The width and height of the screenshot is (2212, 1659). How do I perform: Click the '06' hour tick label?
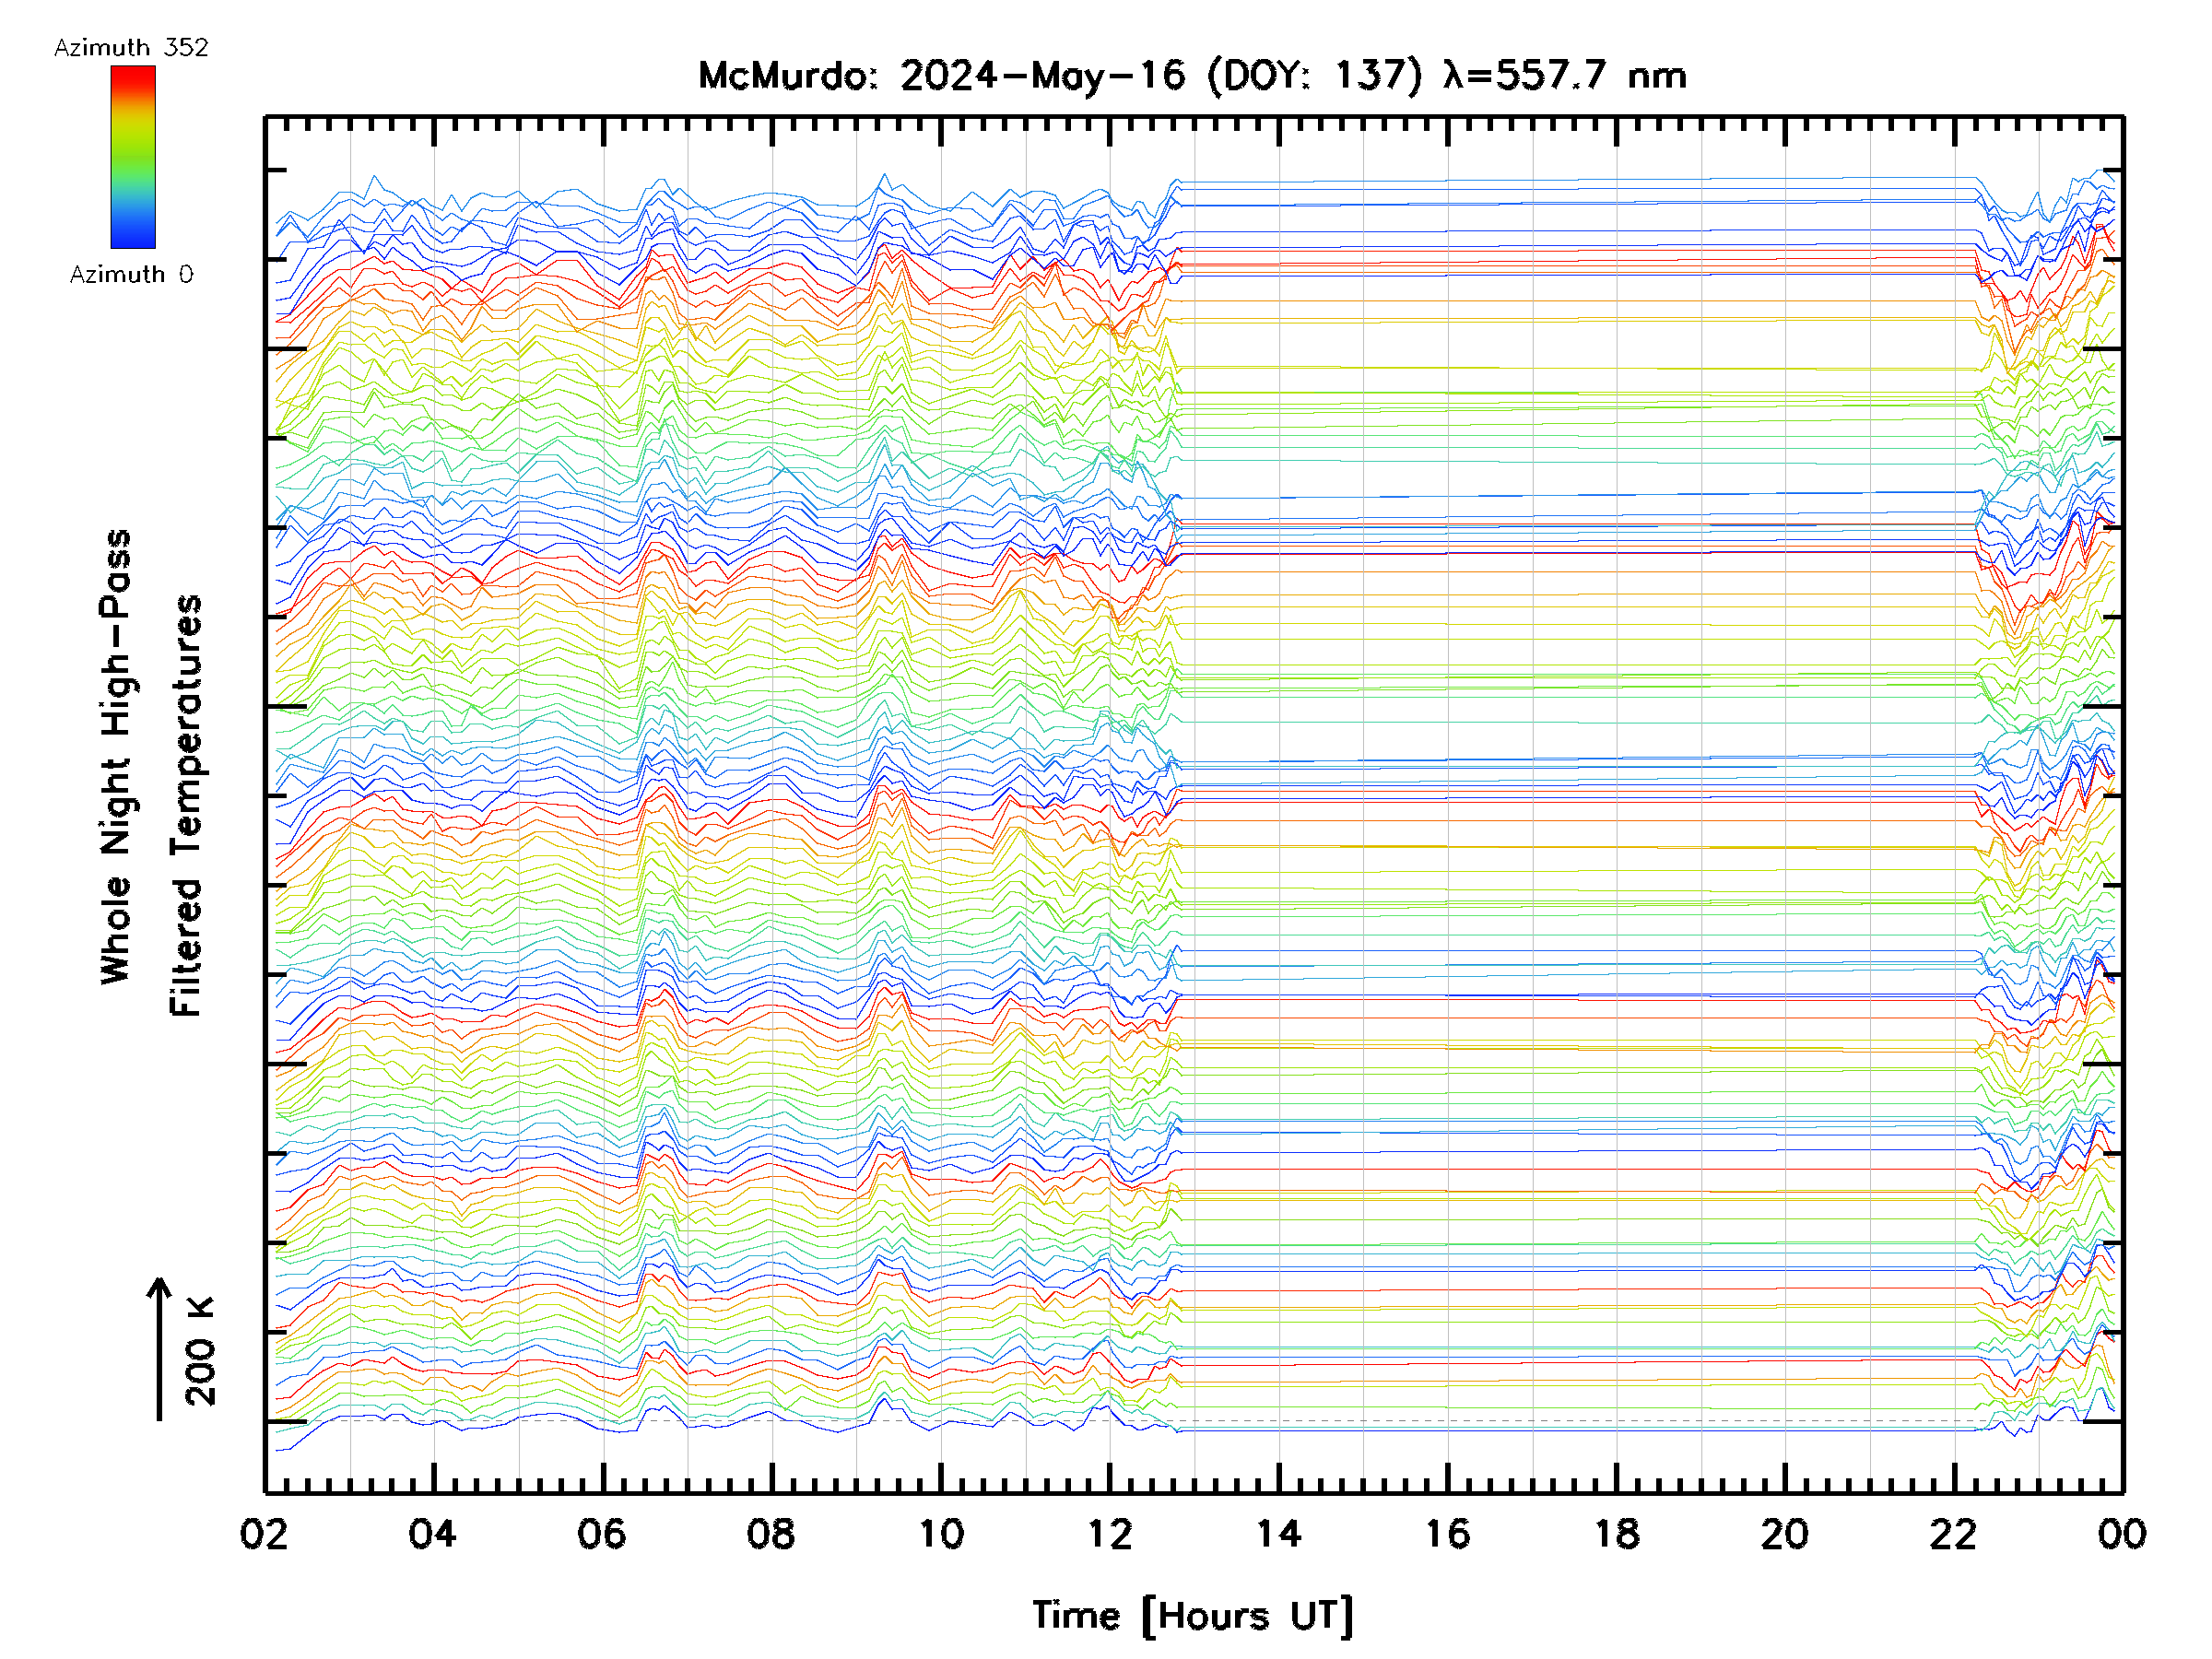point(602,1534)
